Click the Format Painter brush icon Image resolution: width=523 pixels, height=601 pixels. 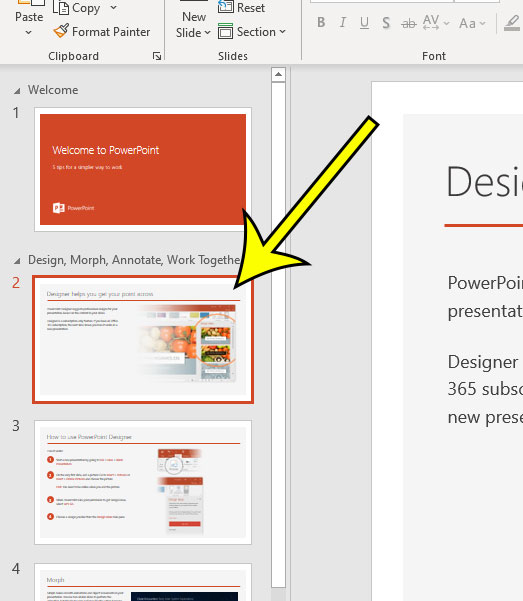(61, 31)
